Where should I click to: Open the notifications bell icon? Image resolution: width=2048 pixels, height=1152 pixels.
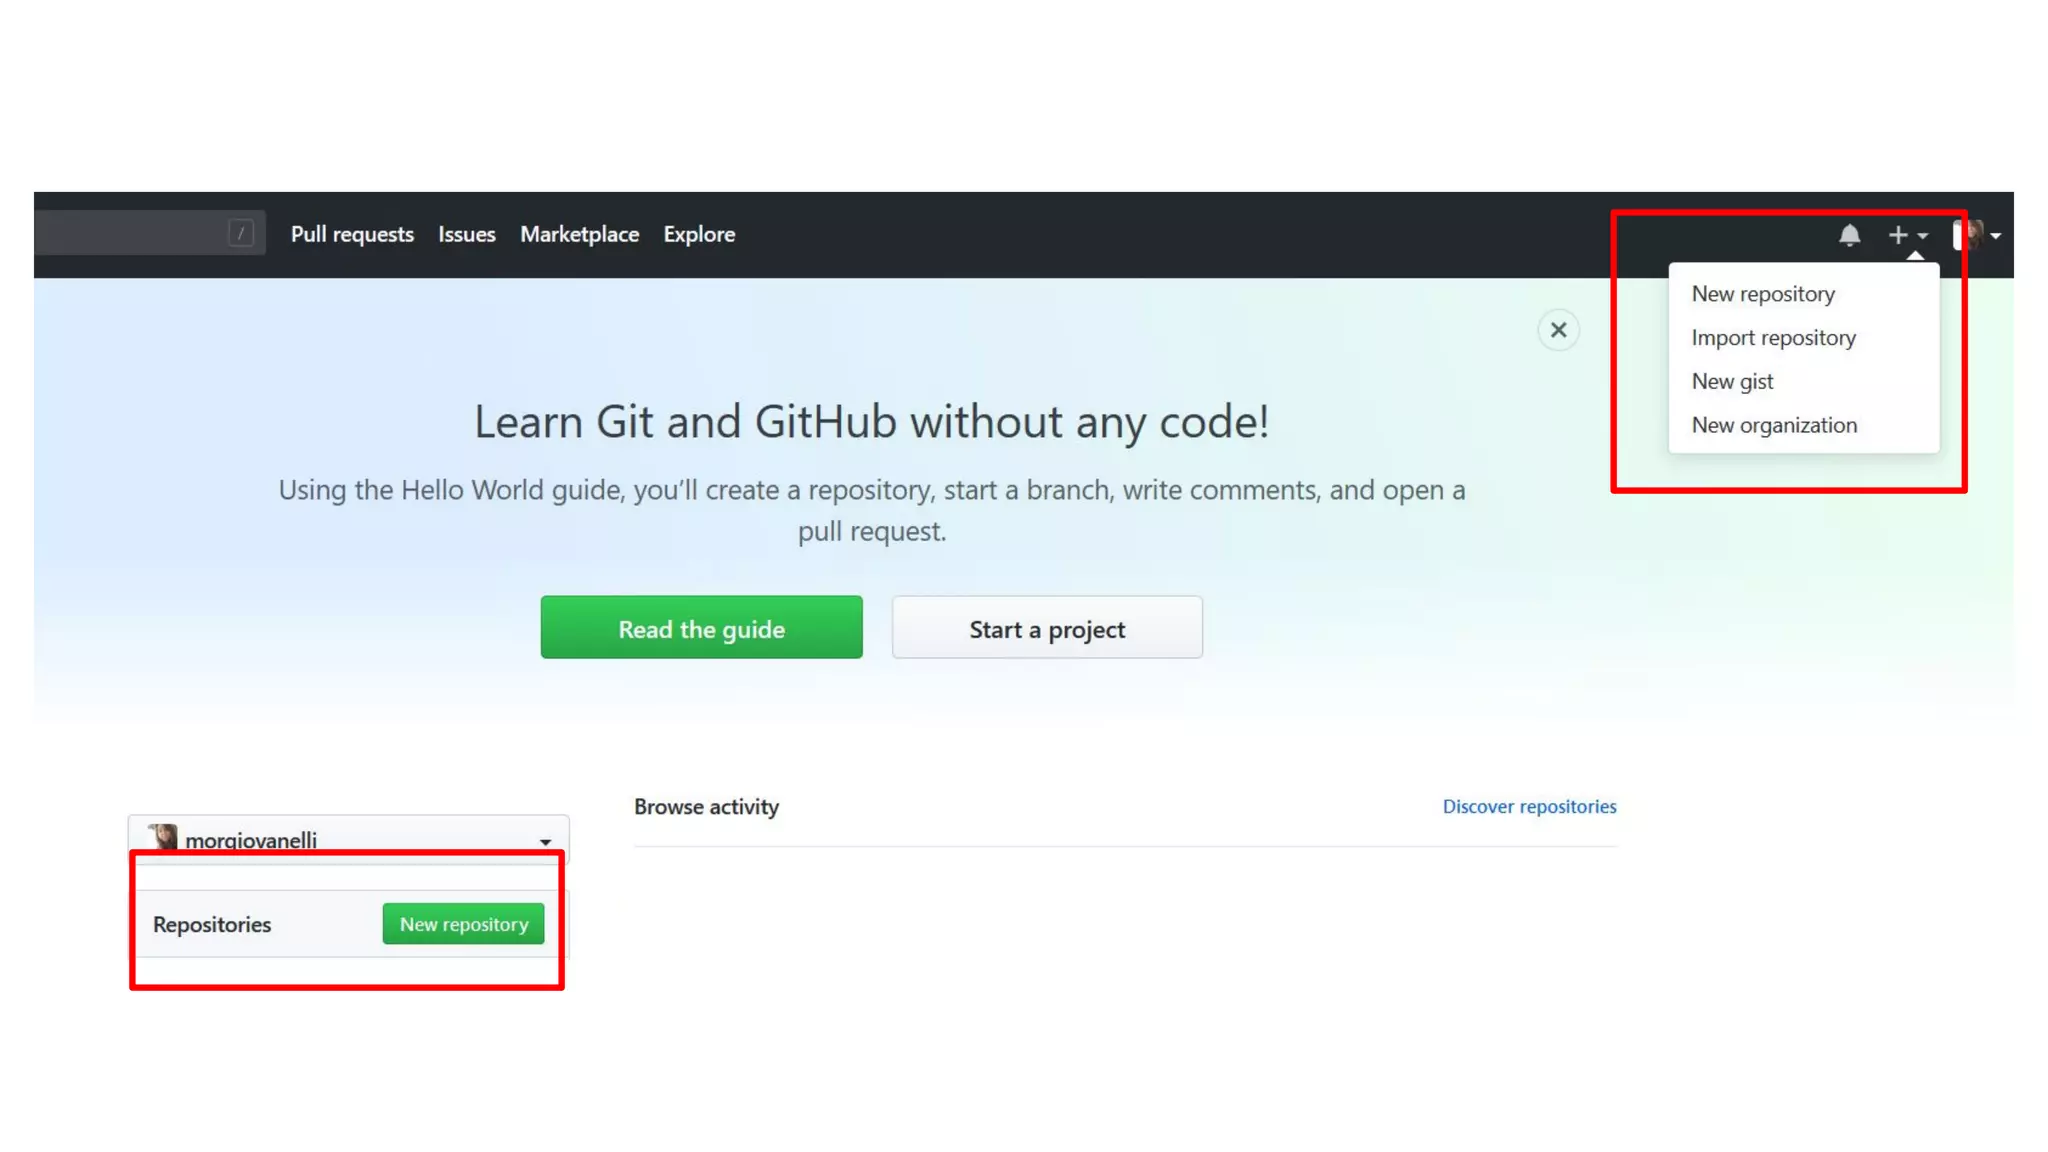(x=1849, y=235)
